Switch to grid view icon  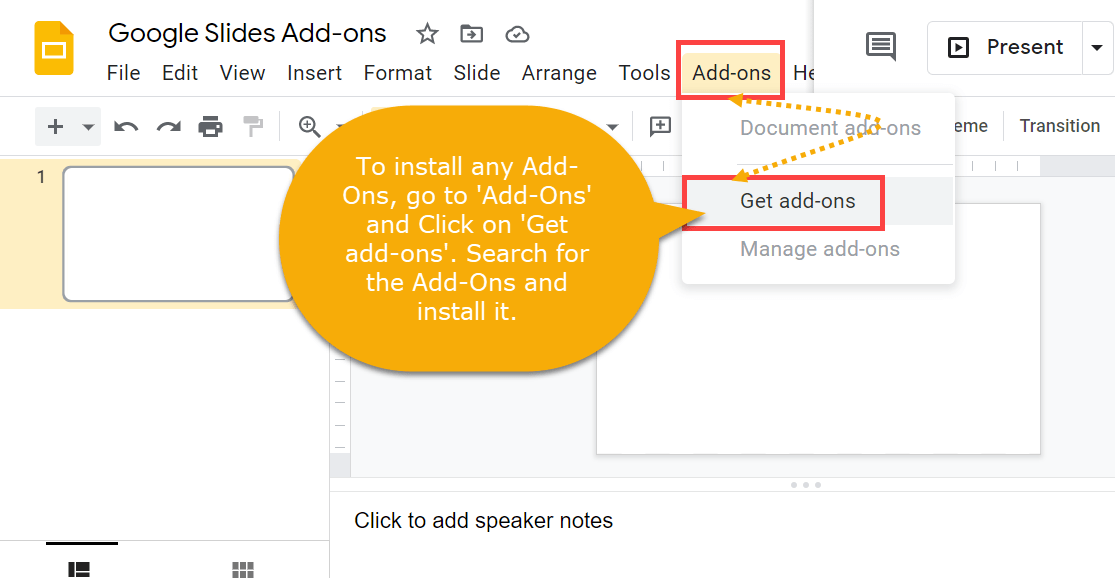click(243, 569)
